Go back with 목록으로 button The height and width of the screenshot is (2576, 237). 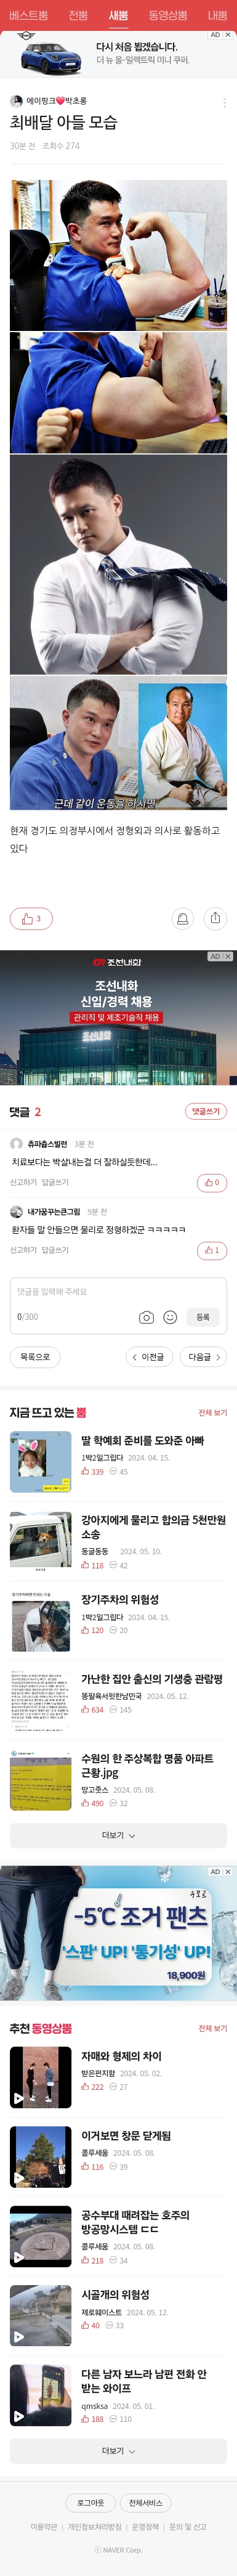(35, 1357)
